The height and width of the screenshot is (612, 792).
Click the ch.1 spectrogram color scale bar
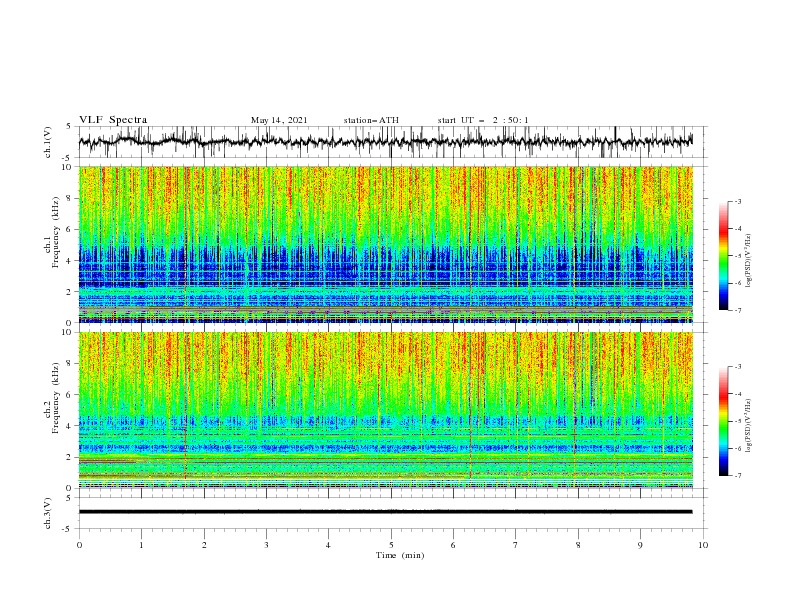723,256
